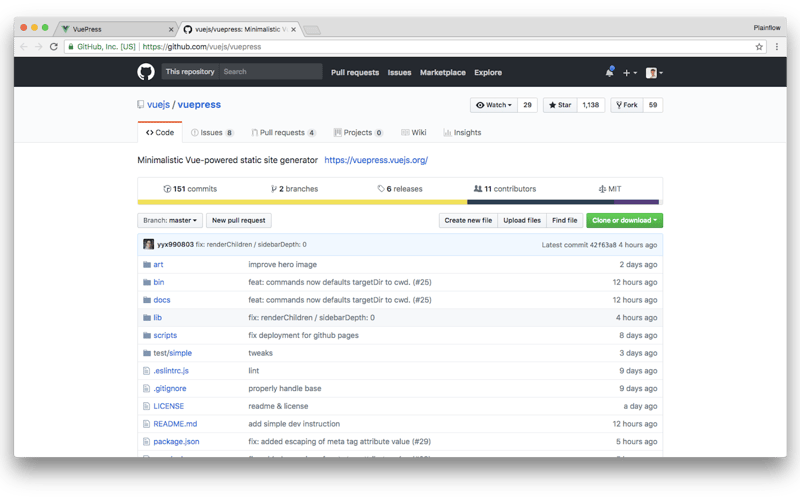Click the Find file button
This screenshot has width=800, height=500.
coord(565,220)
